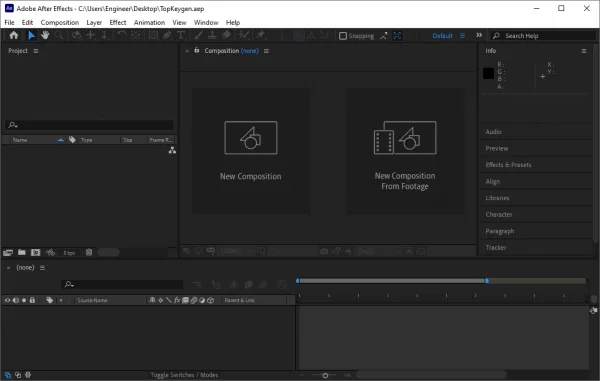Enable the Snapping checkbox
Image resolution: width=600 pixels, height=381 pixels.
coord(343,36)
